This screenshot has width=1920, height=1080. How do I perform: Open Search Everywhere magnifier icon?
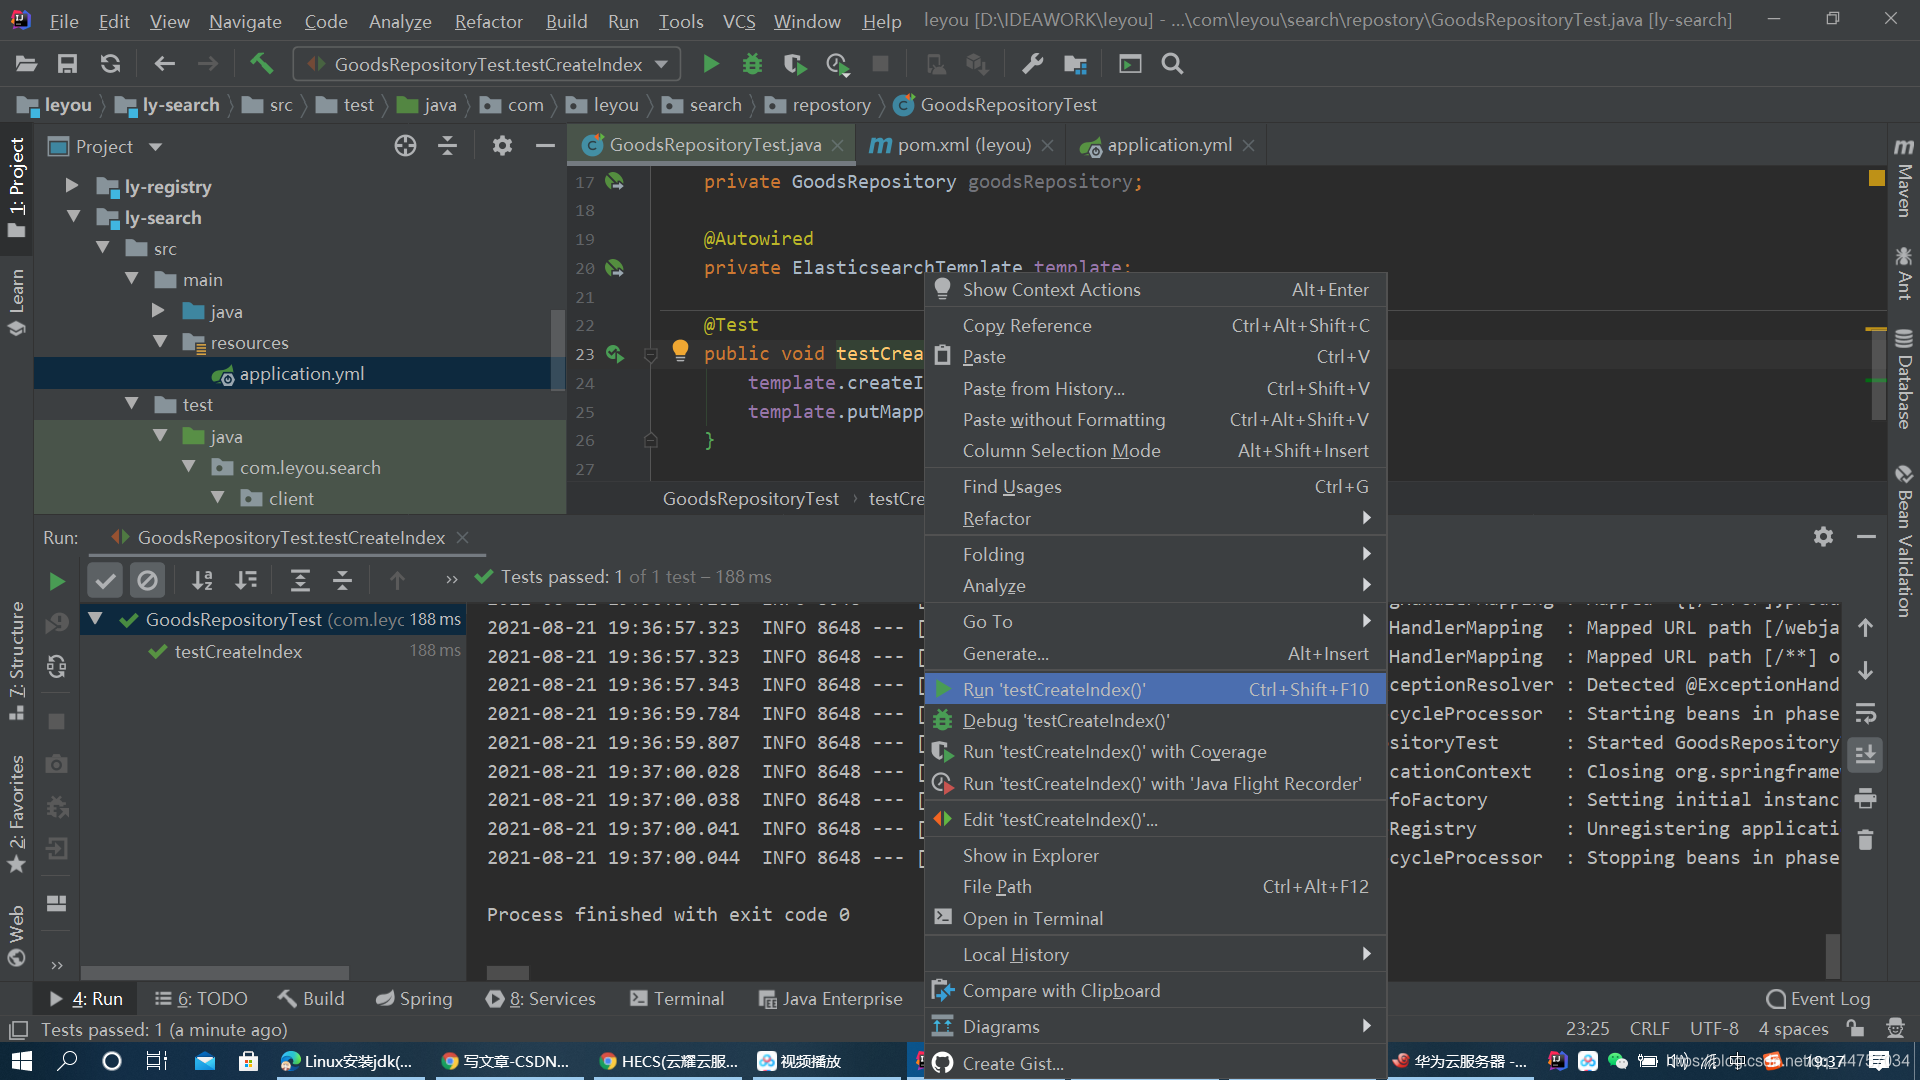(x=1172, y=64)
